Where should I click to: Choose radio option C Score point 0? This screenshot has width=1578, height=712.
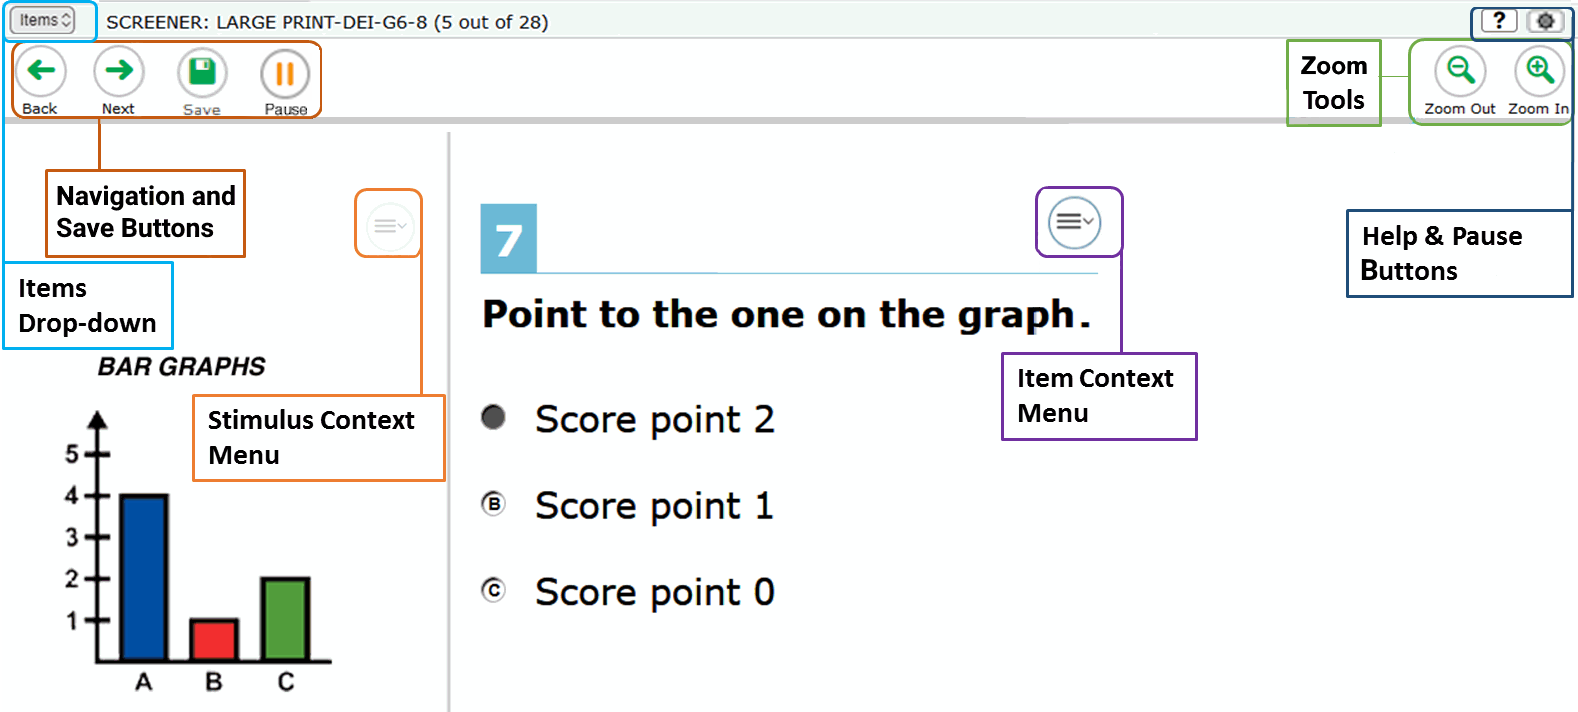[x=493, y=590]
